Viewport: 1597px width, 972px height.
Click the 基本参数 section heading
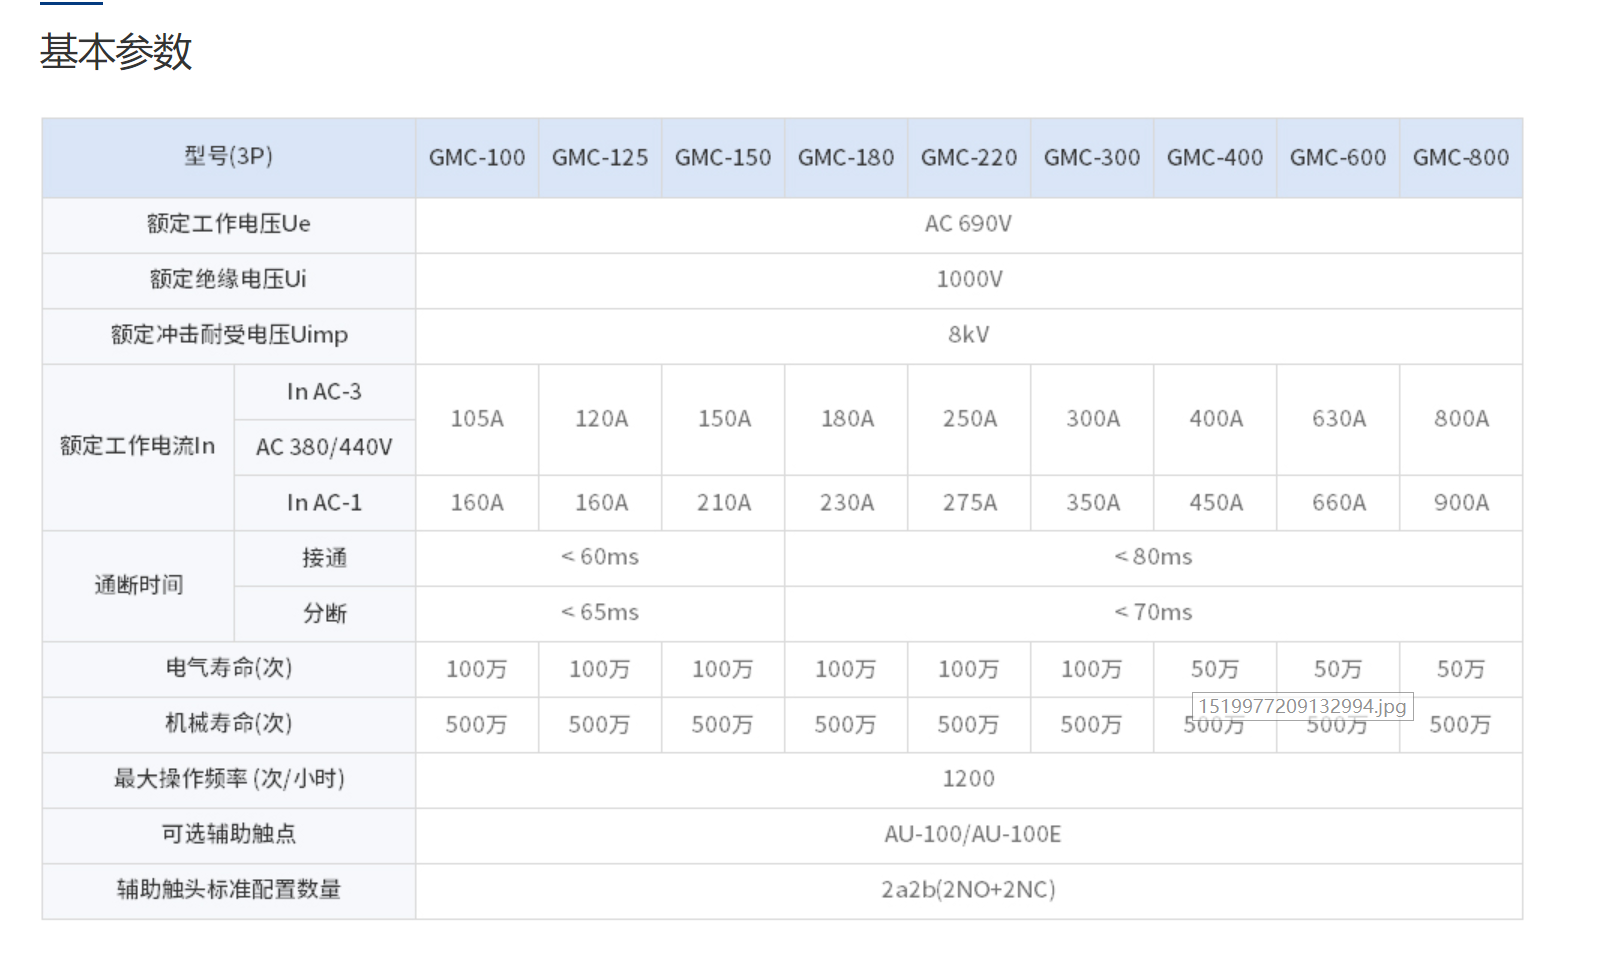coord(115,52)
